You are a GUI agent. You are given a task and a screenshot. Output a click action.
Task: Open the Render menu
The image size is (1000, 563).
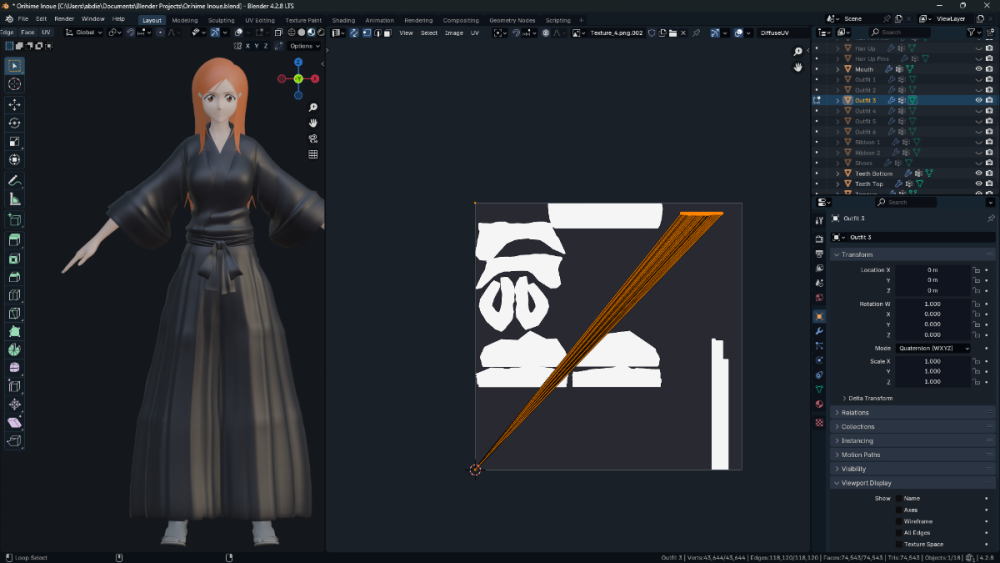64,19
